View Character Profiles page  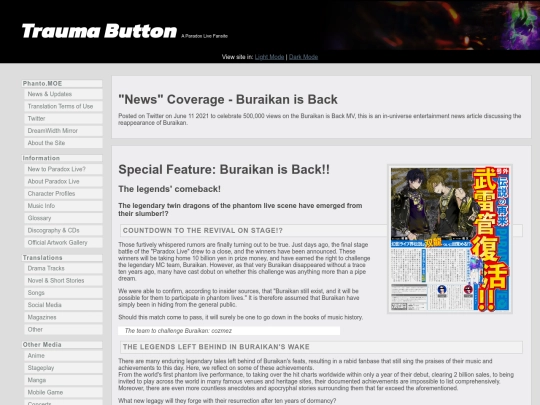pyautogui.click(x=63, y=194)
